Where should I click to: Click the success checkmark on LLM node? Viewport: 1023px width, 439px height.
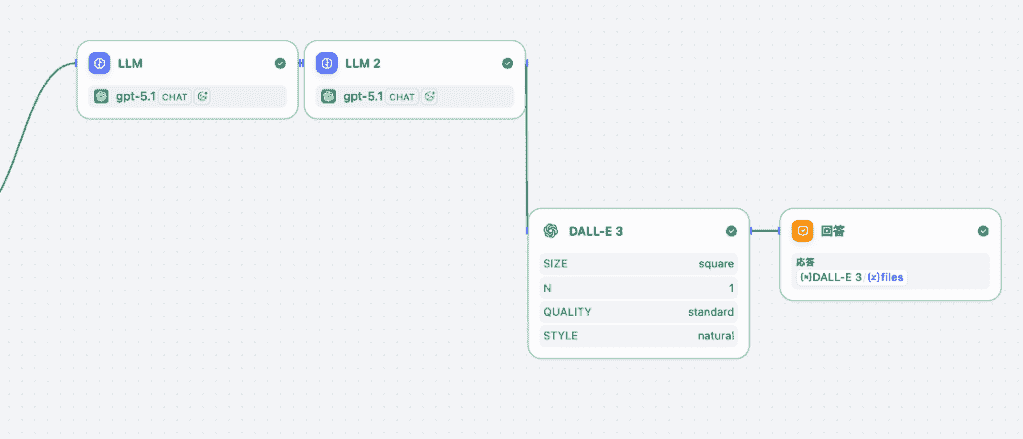point(280,63)
